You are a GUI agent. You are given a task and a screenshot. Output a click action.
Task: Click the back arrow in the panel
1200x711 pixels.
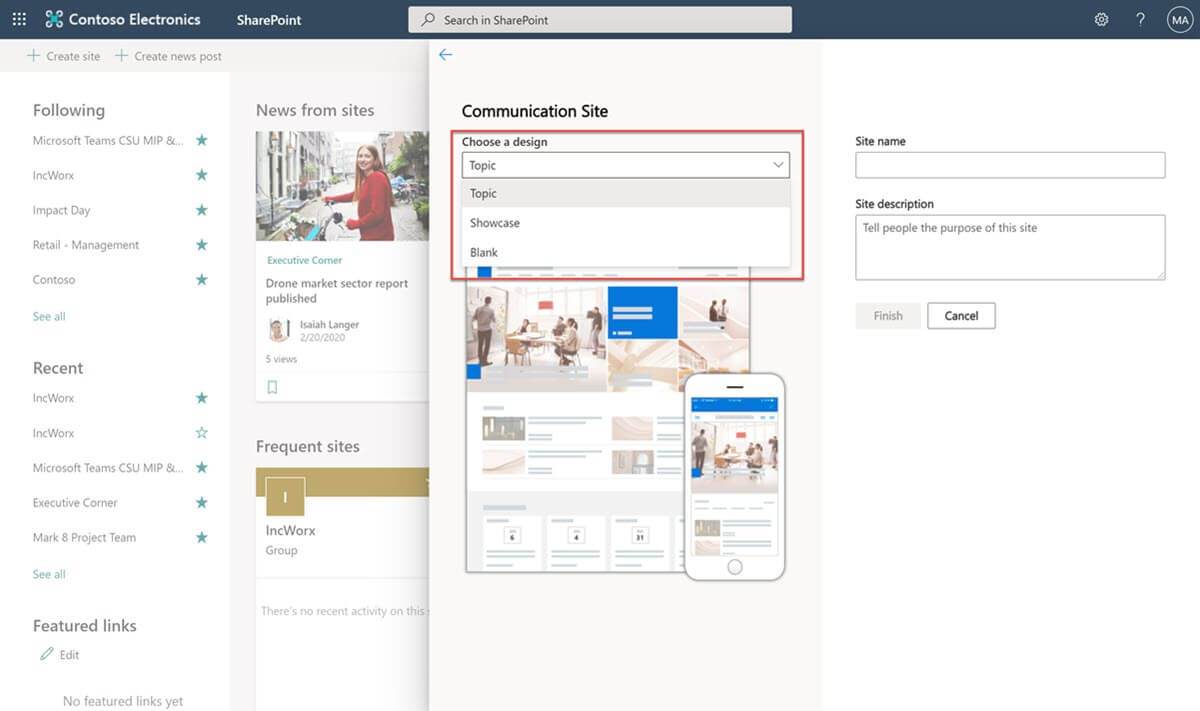click(x=445, y=55)
